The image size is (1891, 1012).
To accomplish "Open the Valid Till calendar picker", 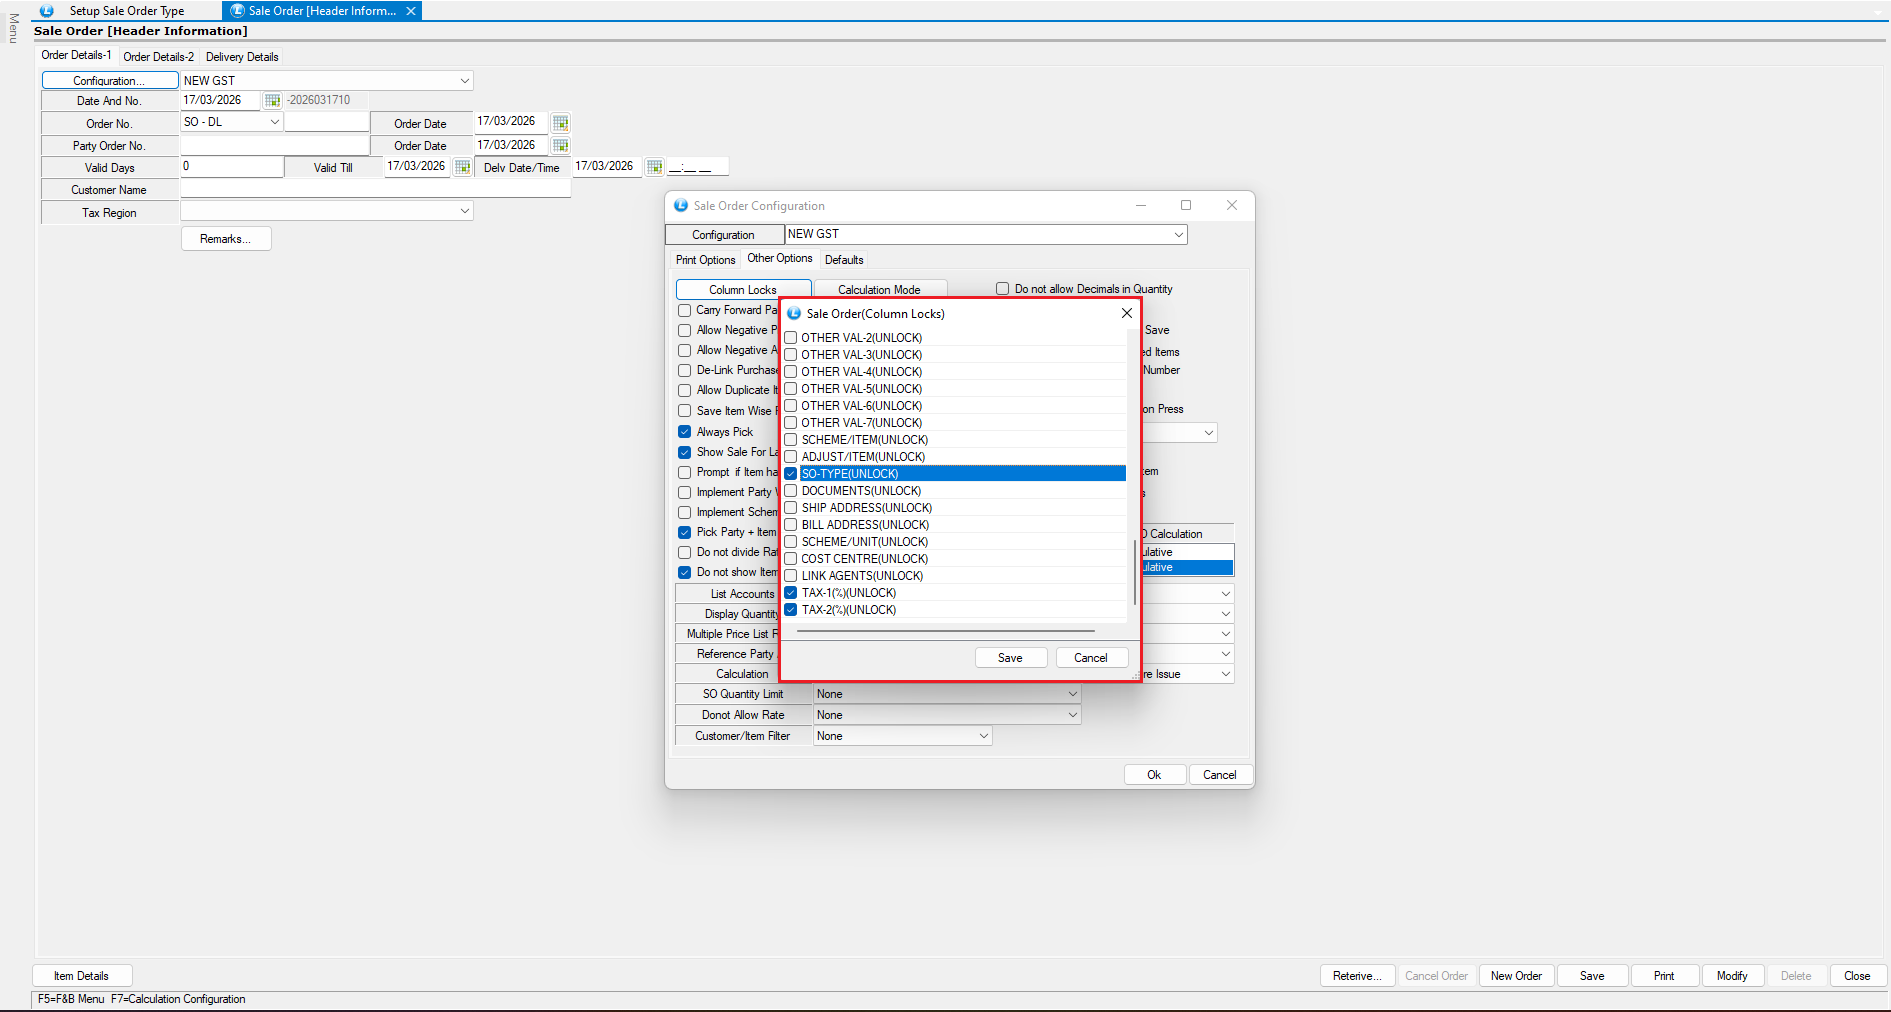I will click(x=462, y=167).
